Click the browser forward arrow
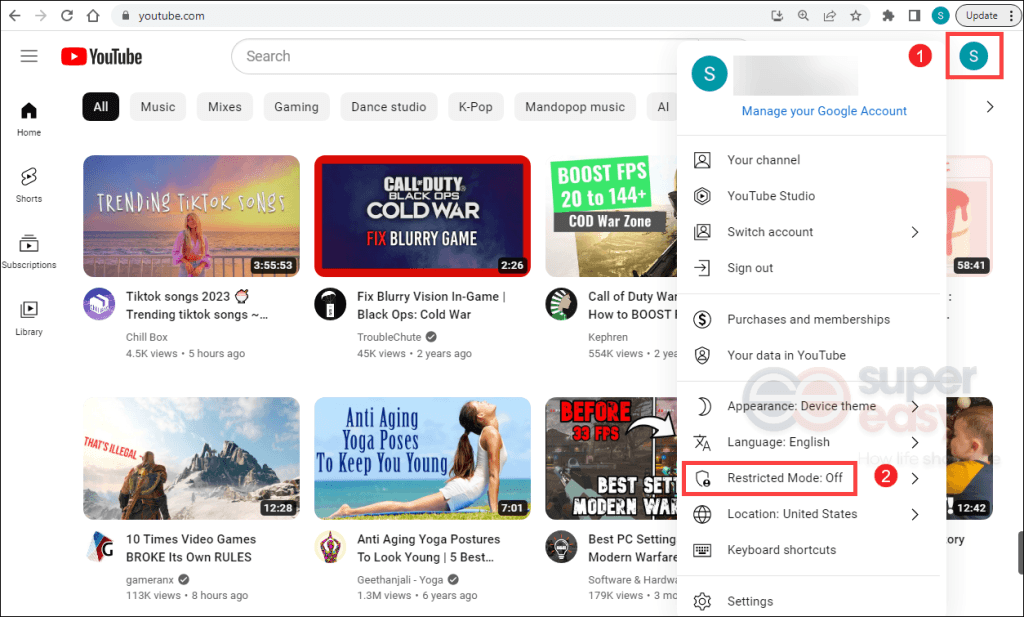Image resolution: width=1024 pixels, height=617 pixels. 40,16
